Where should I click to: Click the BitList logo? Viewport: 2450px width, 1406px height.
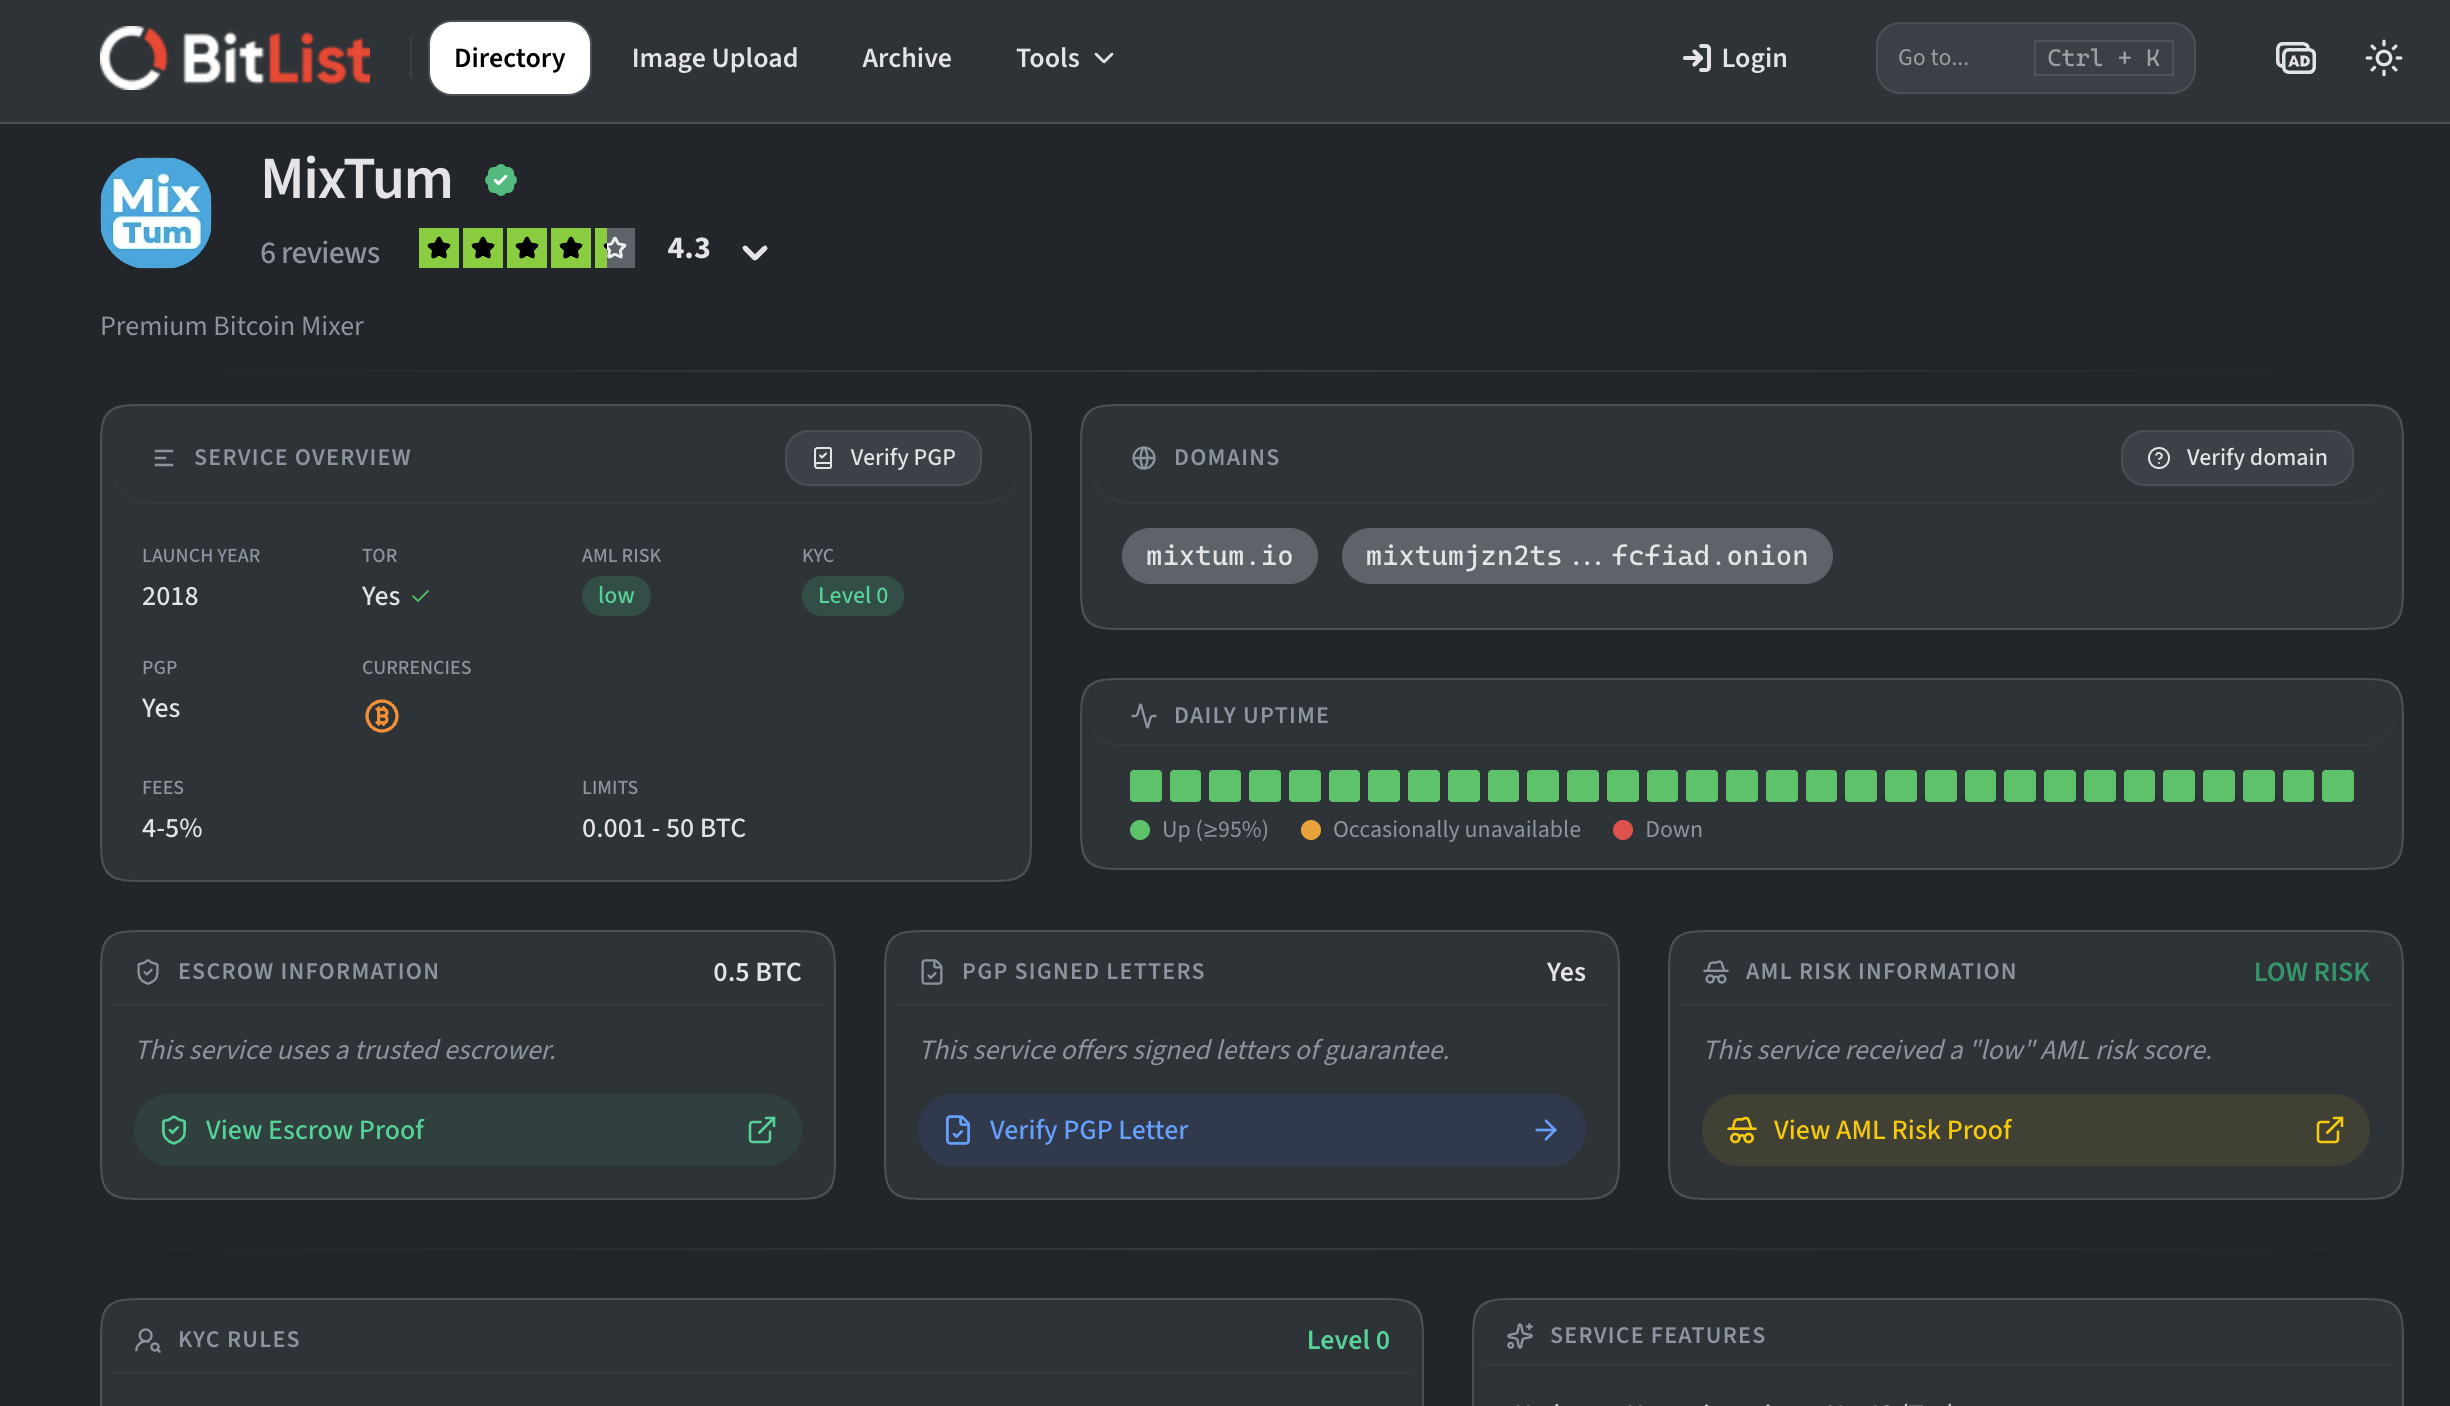coord(235,58)
